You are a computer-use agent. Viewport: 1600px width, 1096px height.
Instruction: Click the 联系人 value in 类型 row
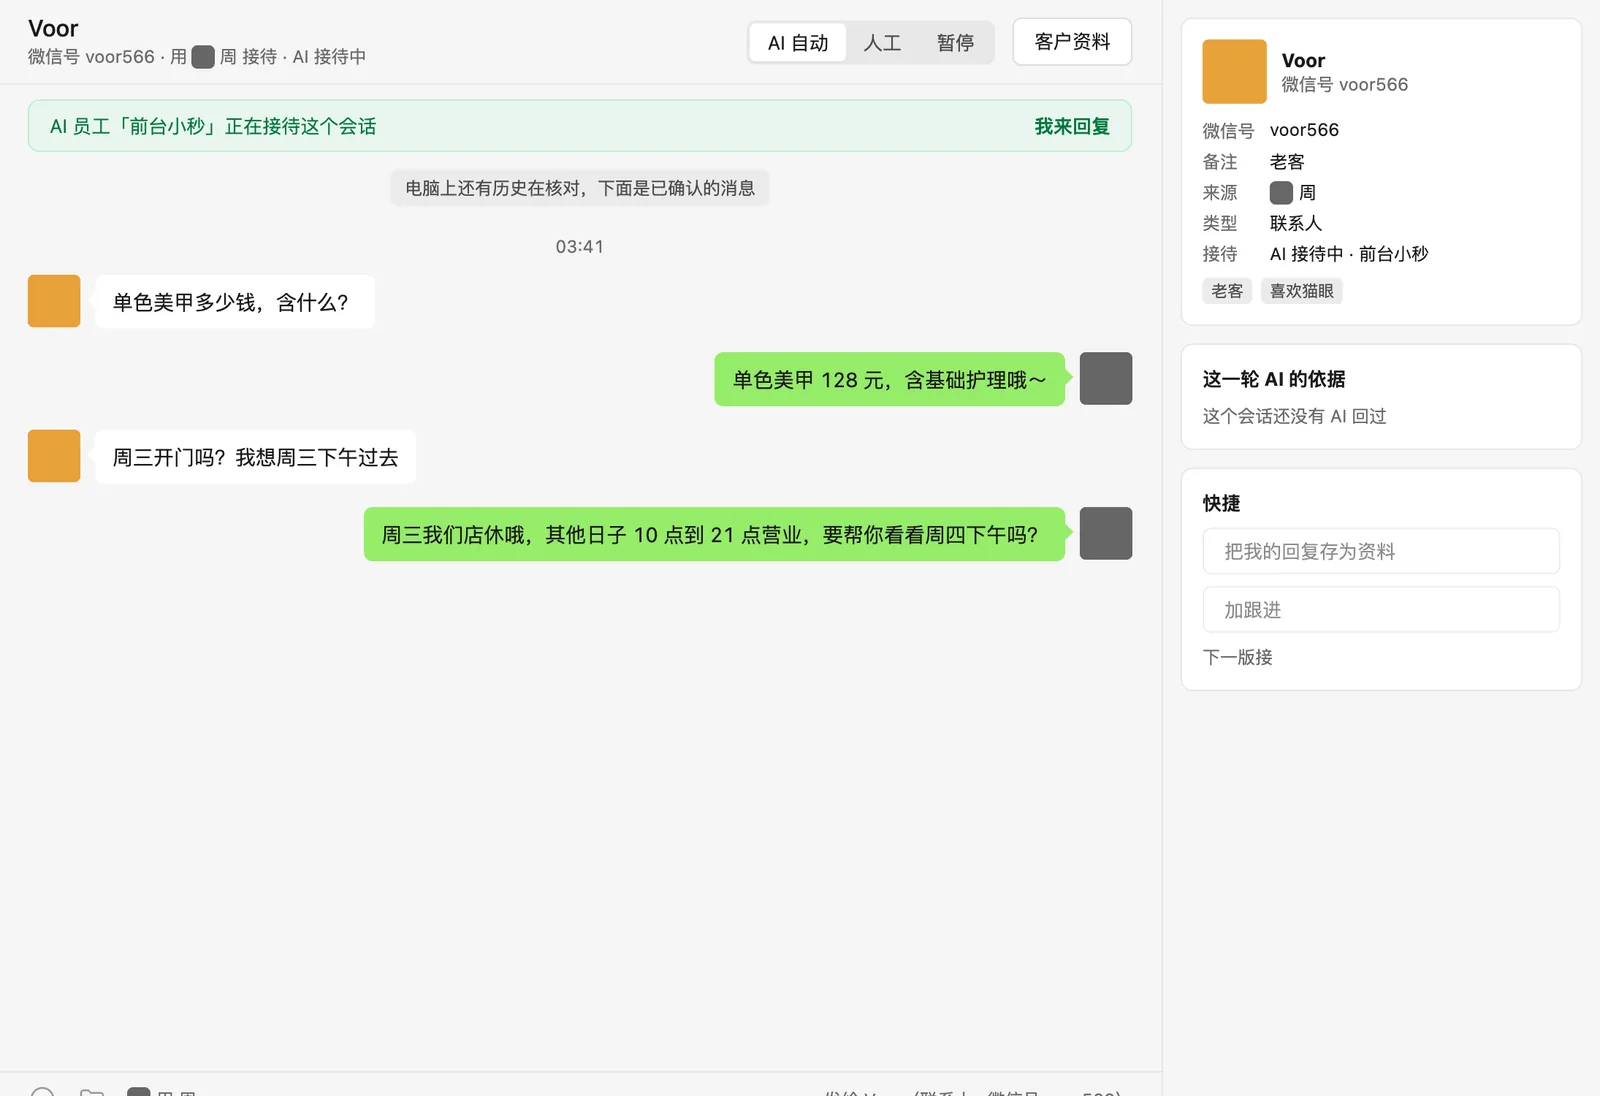1296,223
